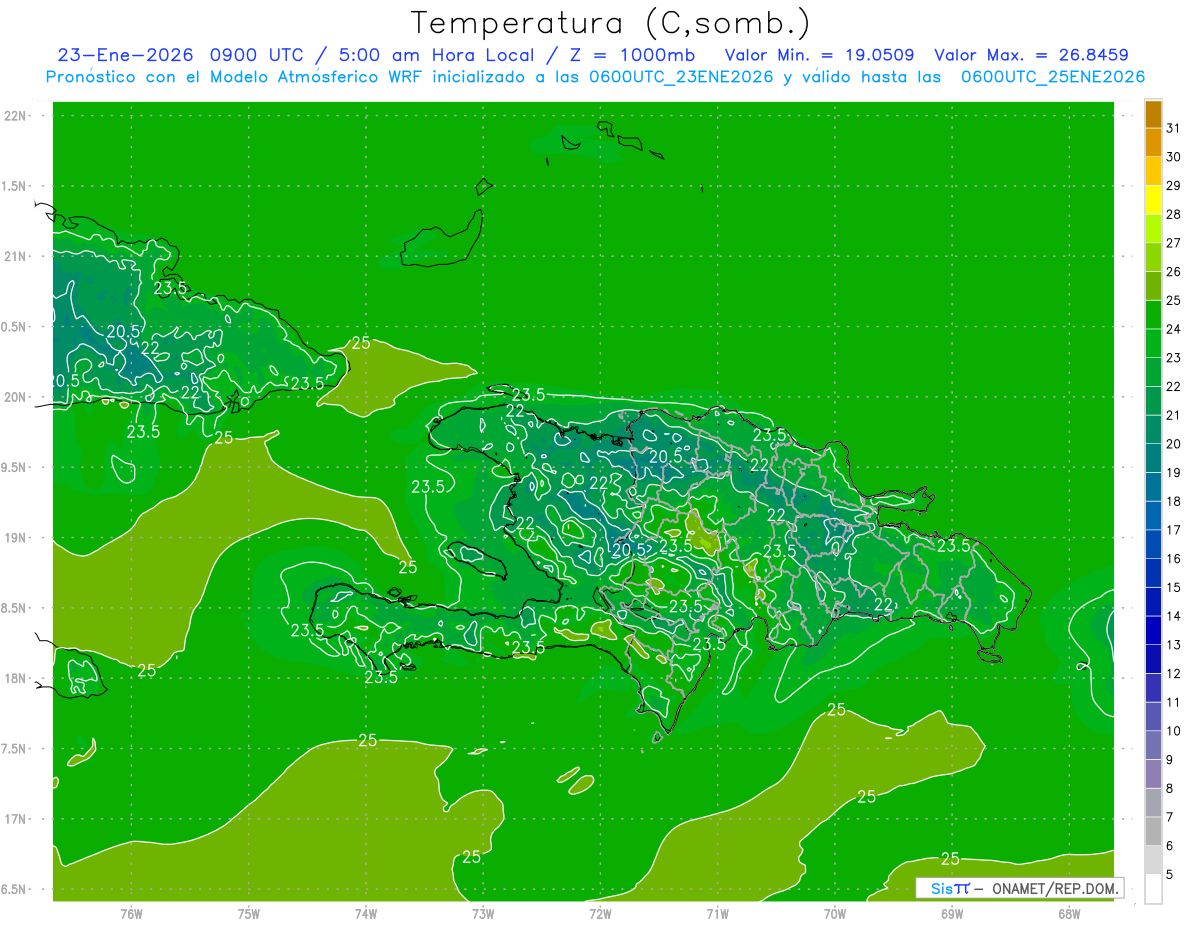Screen dimensions: 1200x927
Task: Select the orange swatch between 30 and 31
Action: [1153, 143]
